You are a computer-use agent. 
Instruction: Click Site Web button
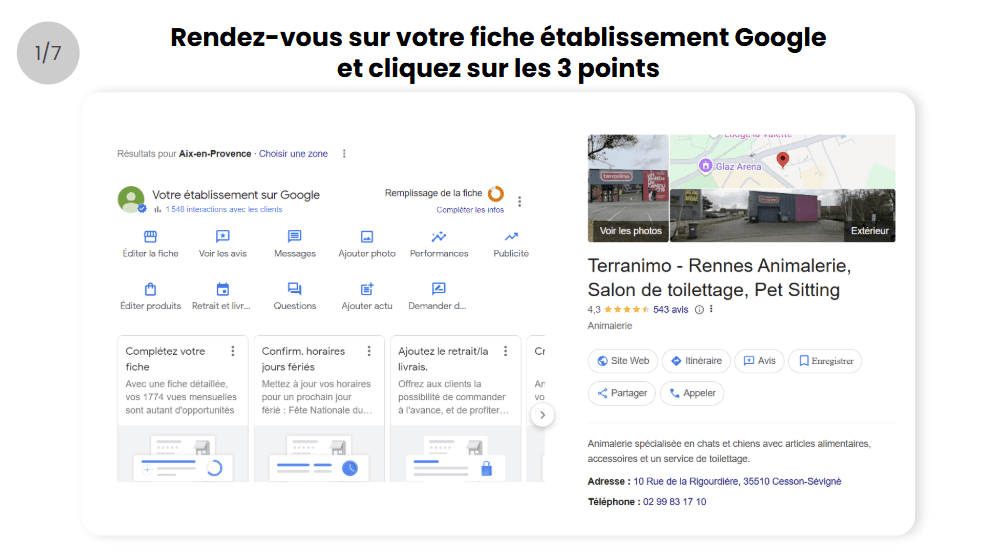coord(624,361)
